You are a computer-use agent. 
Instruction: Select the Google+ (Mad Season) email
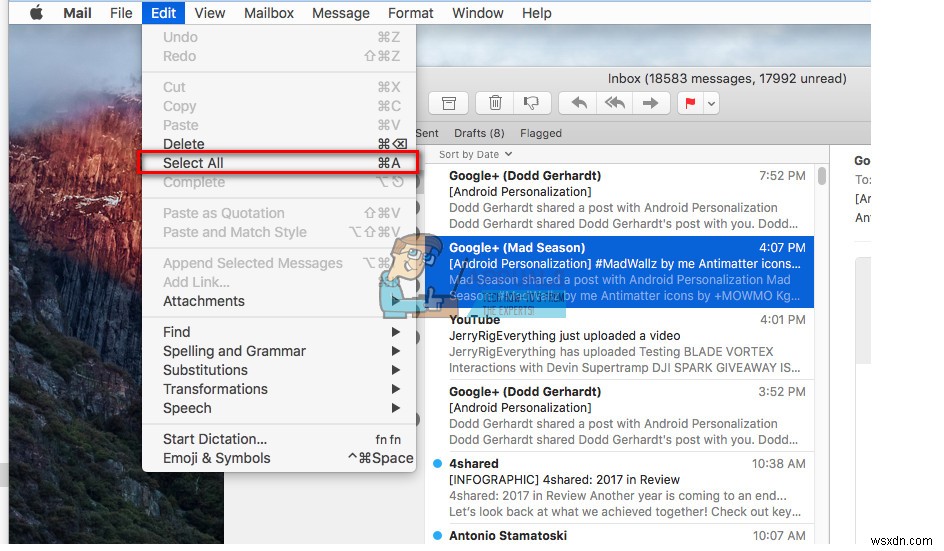pyautogui.click(x=620, y=272)
